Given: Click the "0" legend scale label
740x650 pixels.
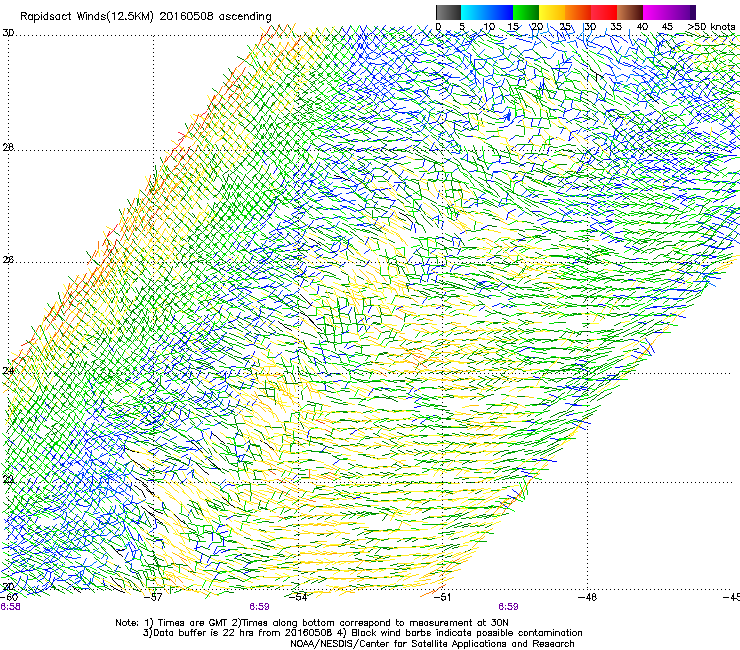Looking at the screenshot, I should click(438, 26).
